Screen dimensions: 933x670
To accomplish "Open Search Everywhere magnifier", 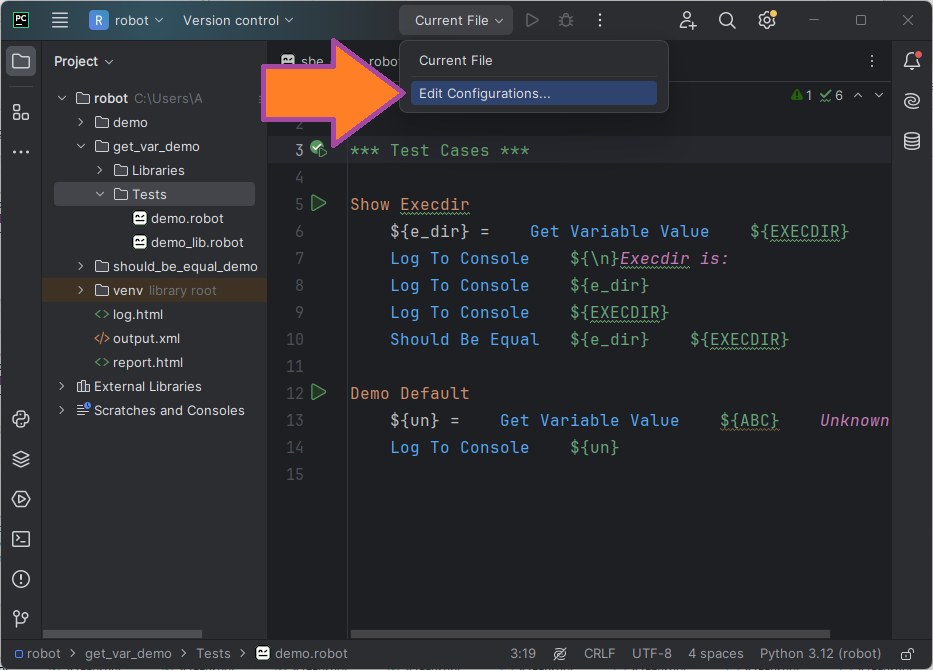I will pos(727,20).
